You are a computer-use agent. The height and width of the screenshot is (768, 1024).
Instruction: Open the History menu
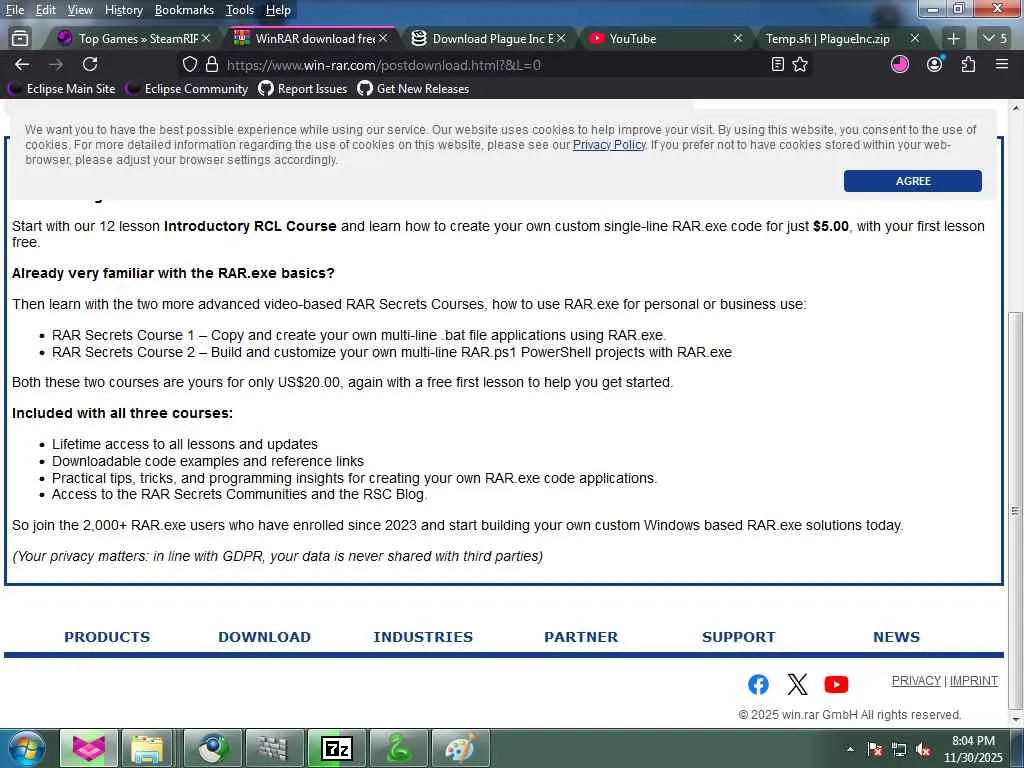123,10
